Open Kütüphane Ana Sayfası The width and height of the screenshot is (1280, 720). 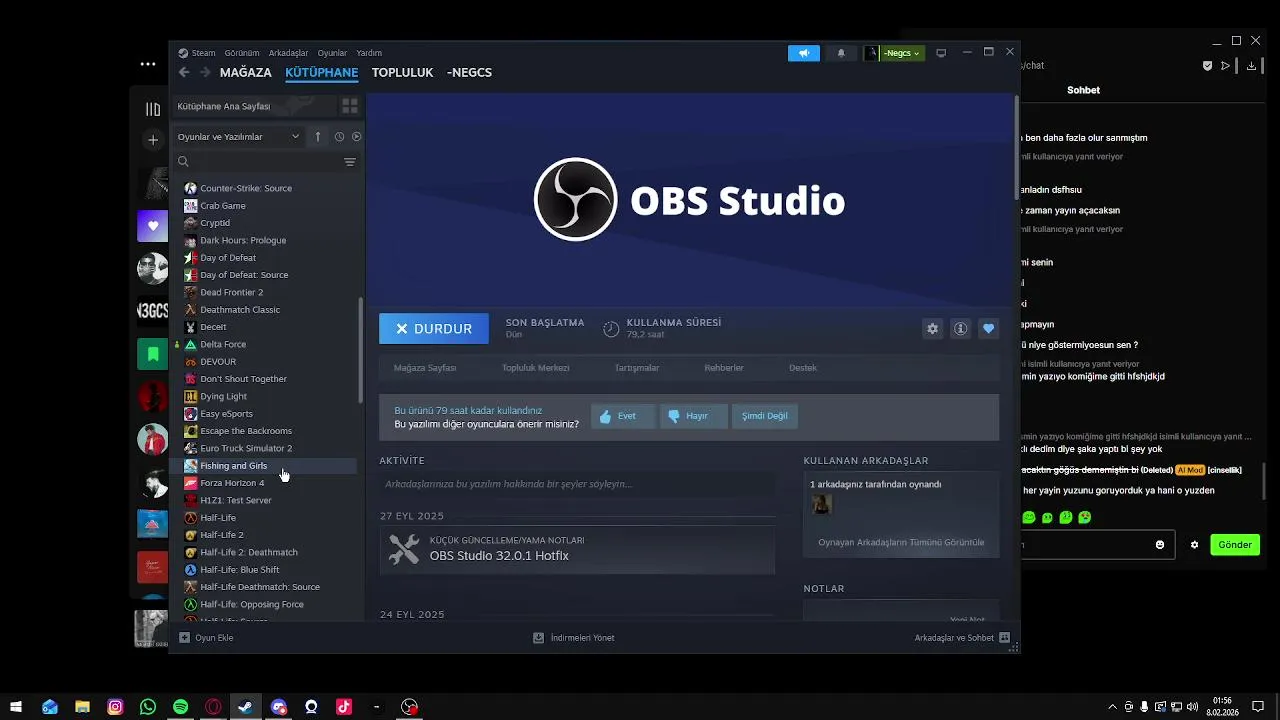pos(255,106)
